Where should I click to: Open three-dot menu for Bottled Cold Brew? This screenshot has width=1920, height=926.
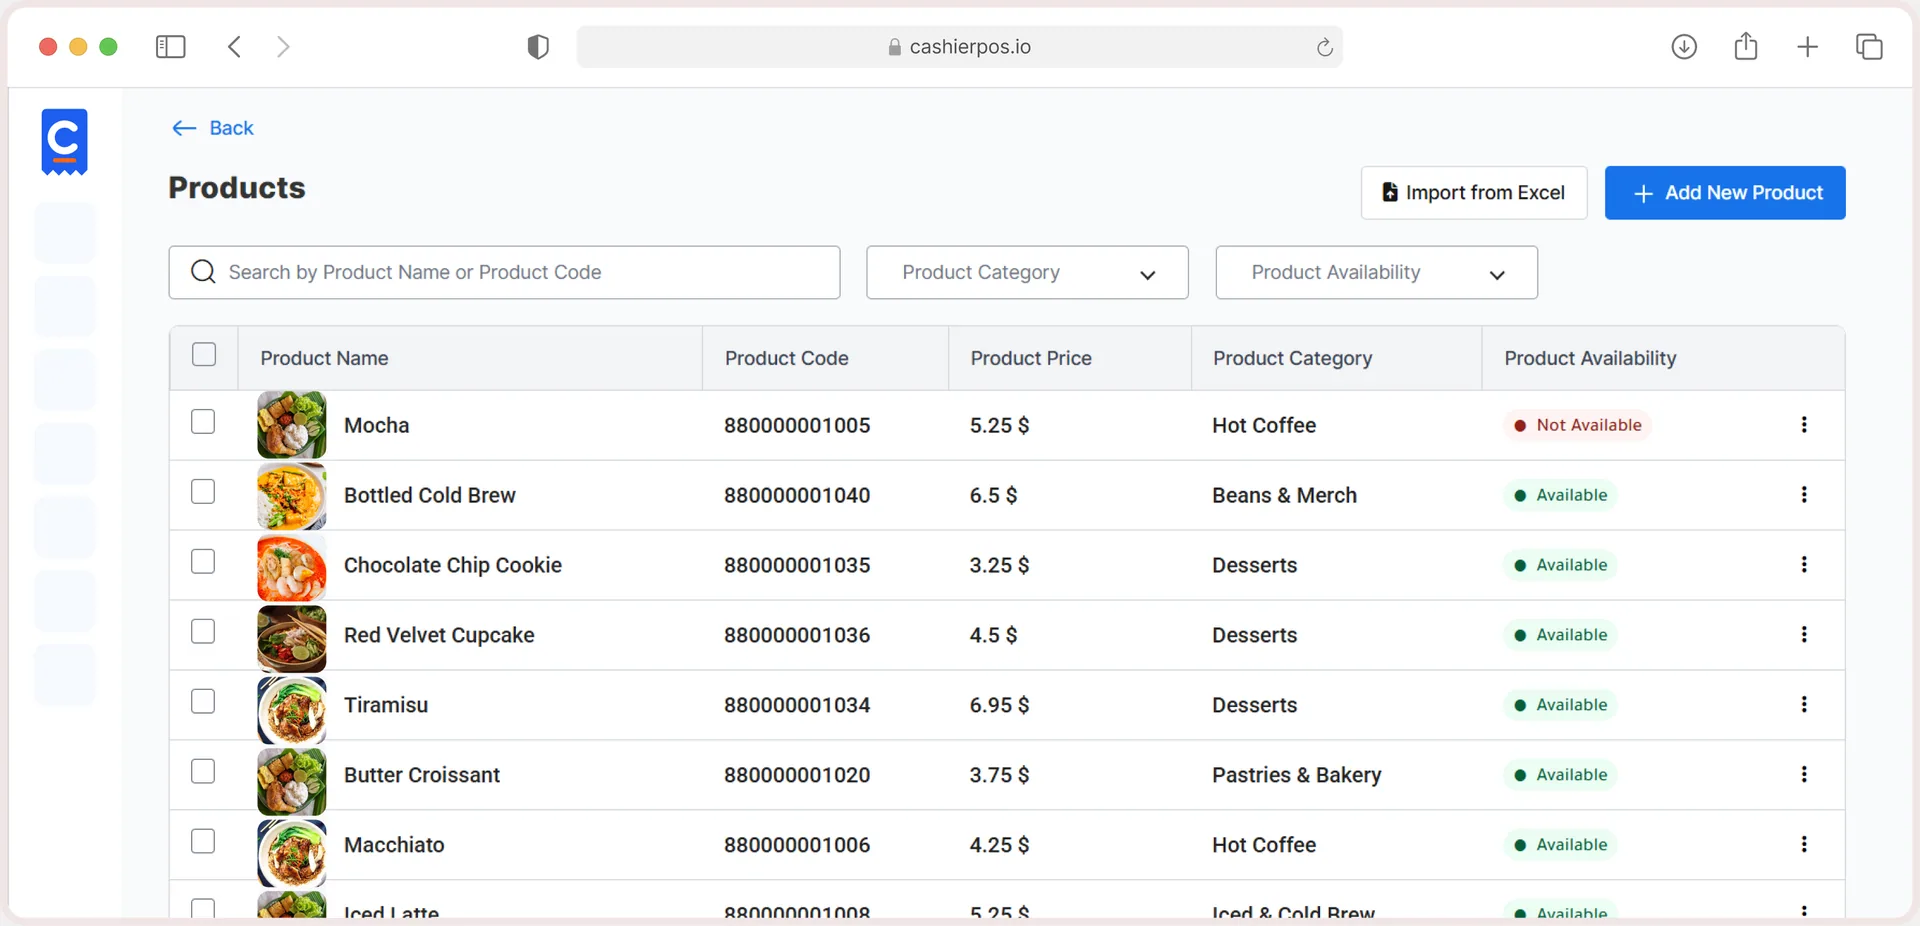coord(1804,495)
